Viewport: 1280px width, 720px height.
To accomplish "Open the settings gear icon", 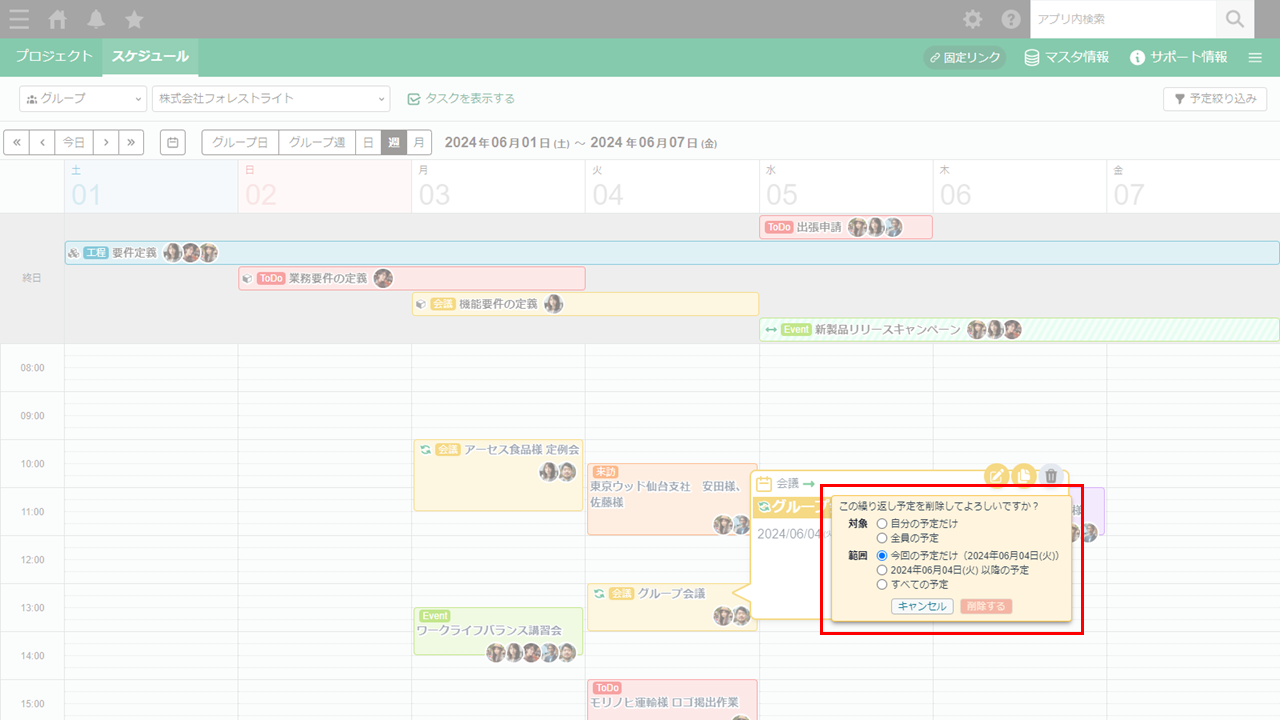I will point(972,19).
